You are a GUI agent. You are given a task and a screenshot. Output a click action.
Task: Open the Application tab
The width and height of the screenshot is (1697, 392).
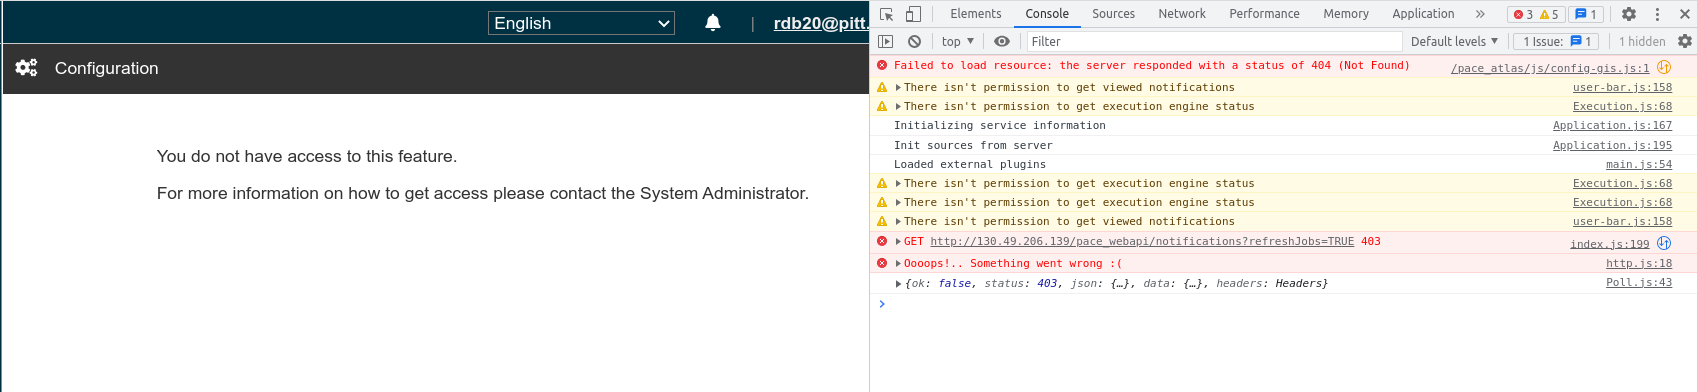tap(1423, 14)
